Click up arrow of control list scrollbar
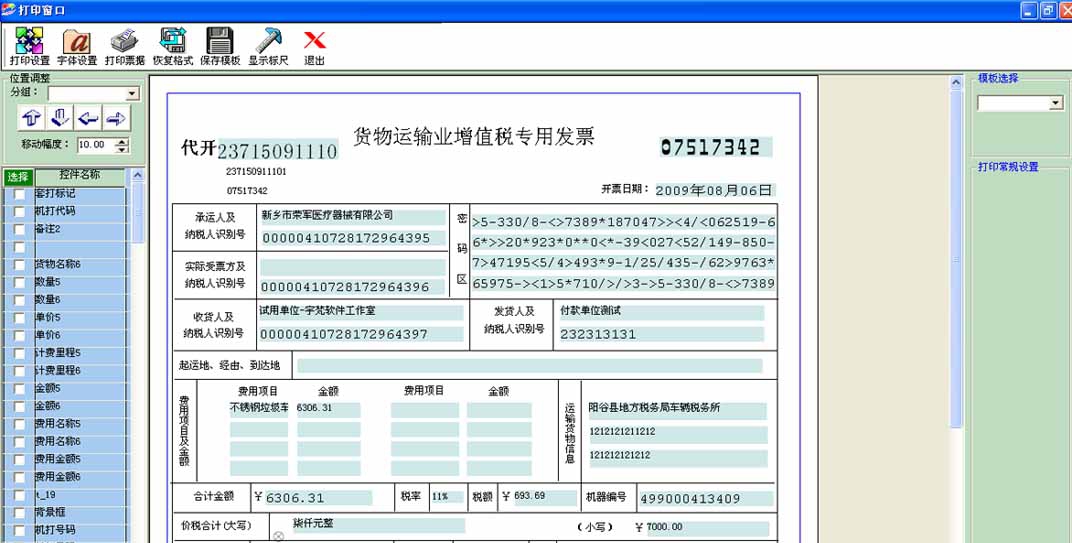1072x543 pixels. pos(137,175)
